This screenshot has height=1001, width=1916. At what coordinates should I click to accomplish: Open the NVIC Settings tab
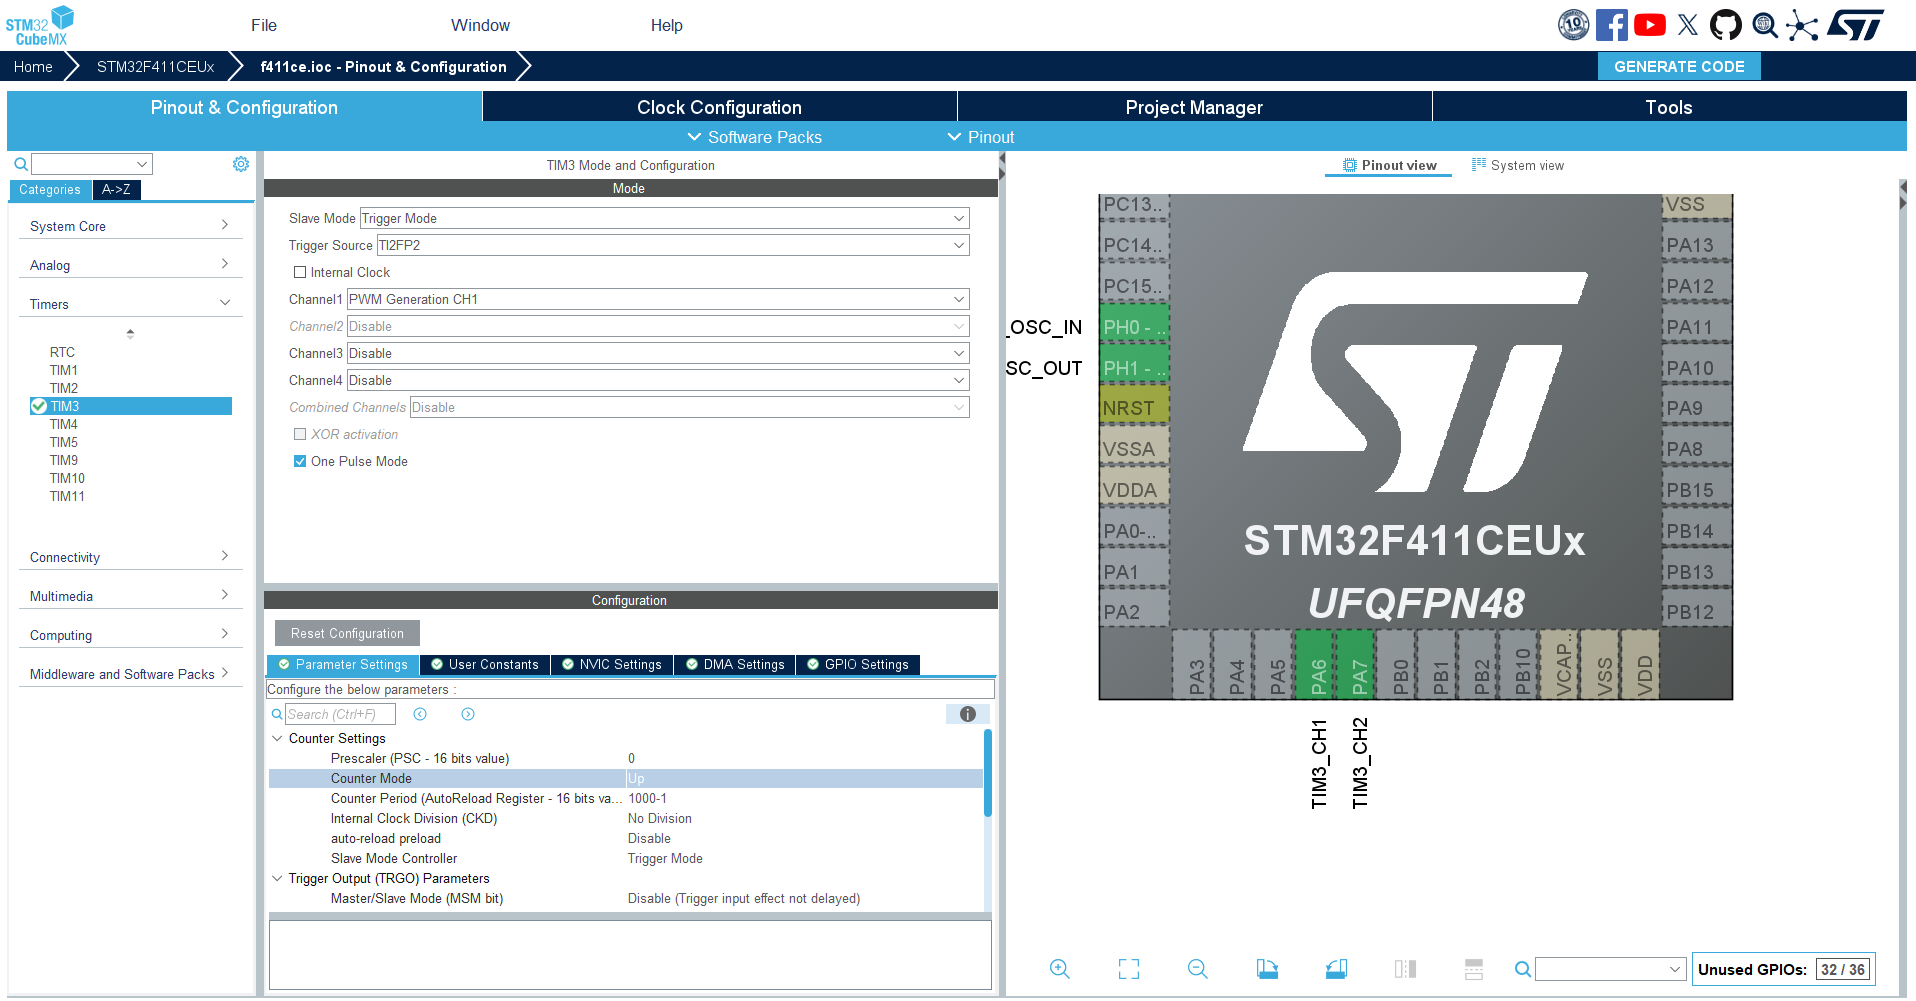click(611, 664)
